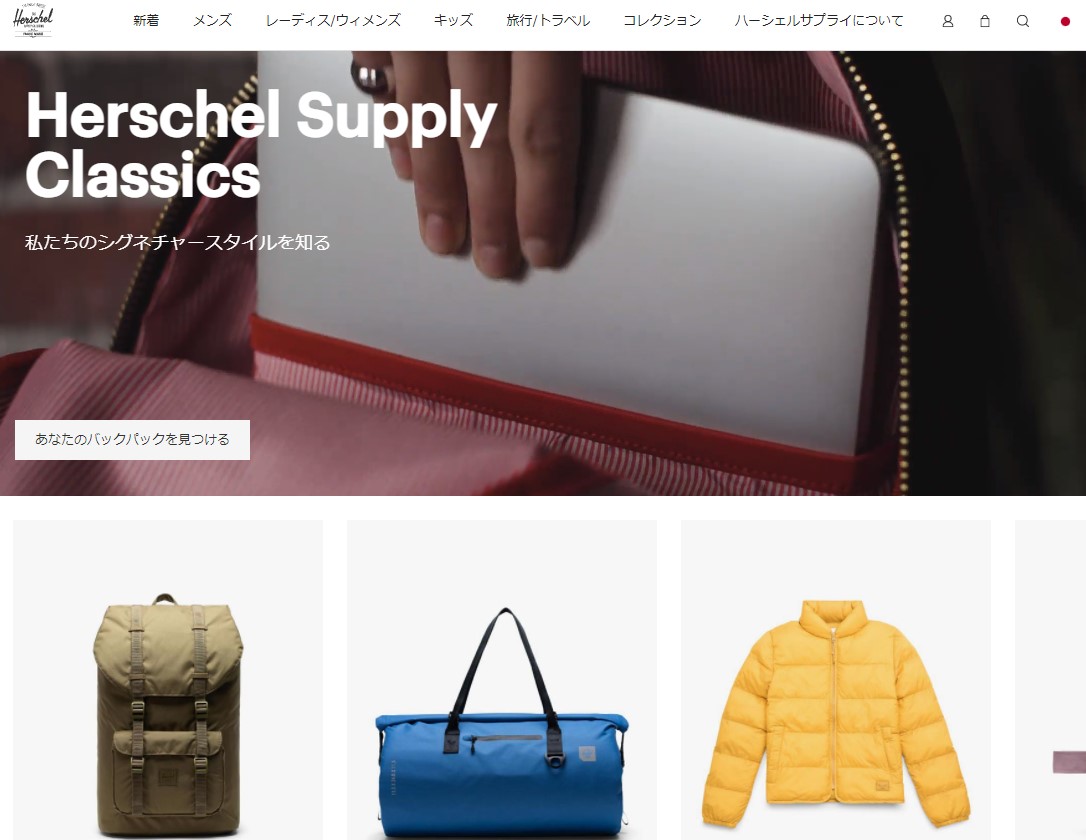This screenshot has height=840, width=1086.
Task: Open the shopping bag icon
Action: tap(985, 21)
